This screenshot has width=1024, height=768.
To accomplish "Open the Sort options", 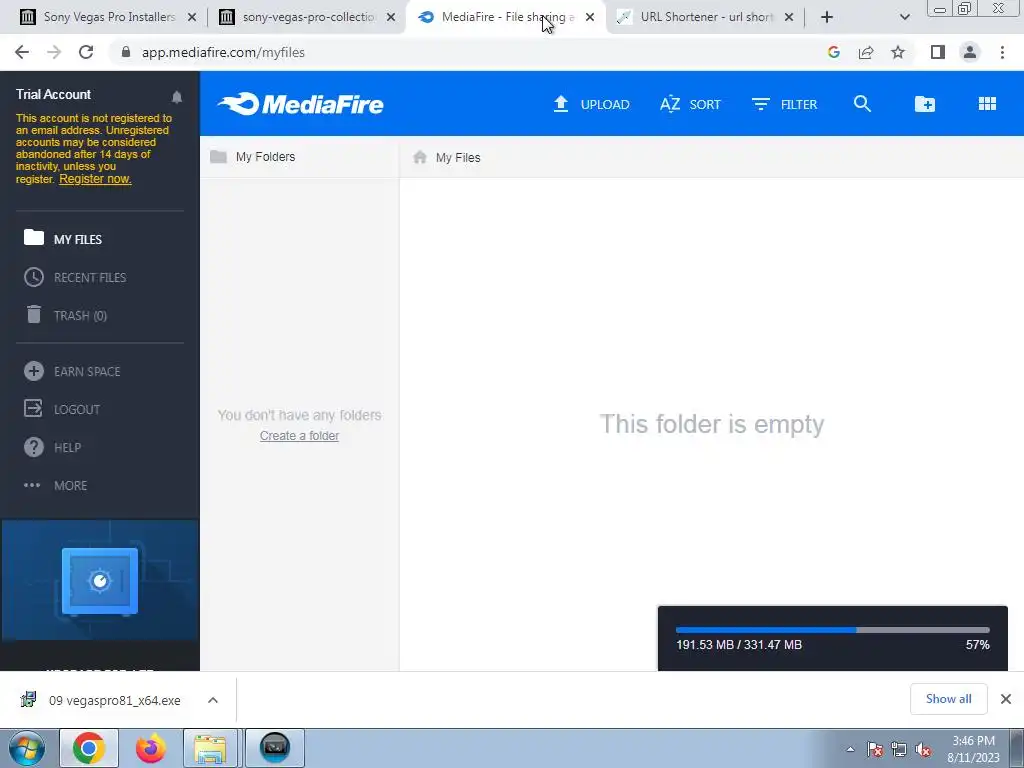I will click(690, 104).
